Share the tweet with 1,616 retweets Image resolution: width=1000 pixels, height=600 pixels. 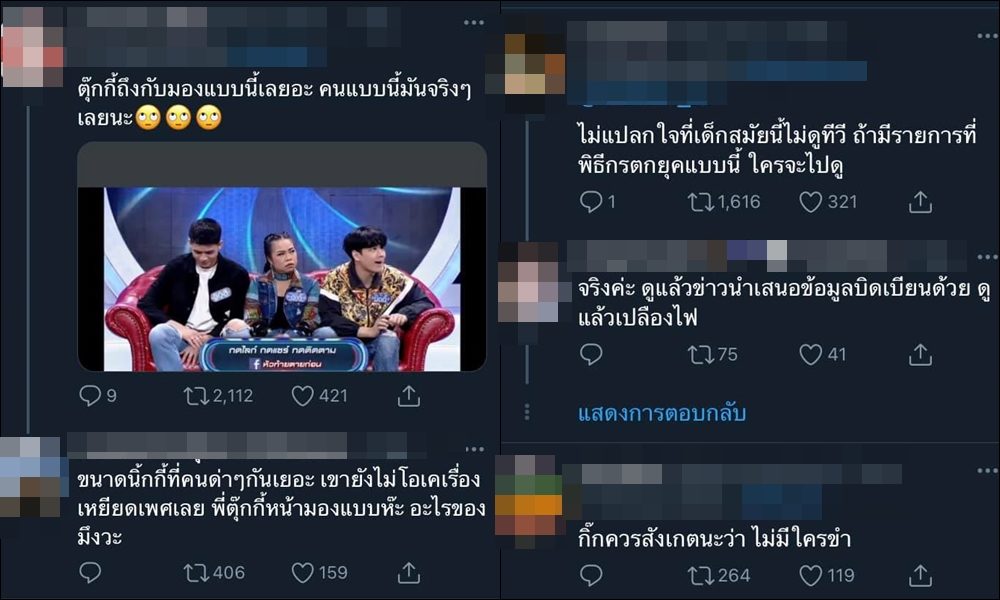pyautogui.click(x=920, y=202)
